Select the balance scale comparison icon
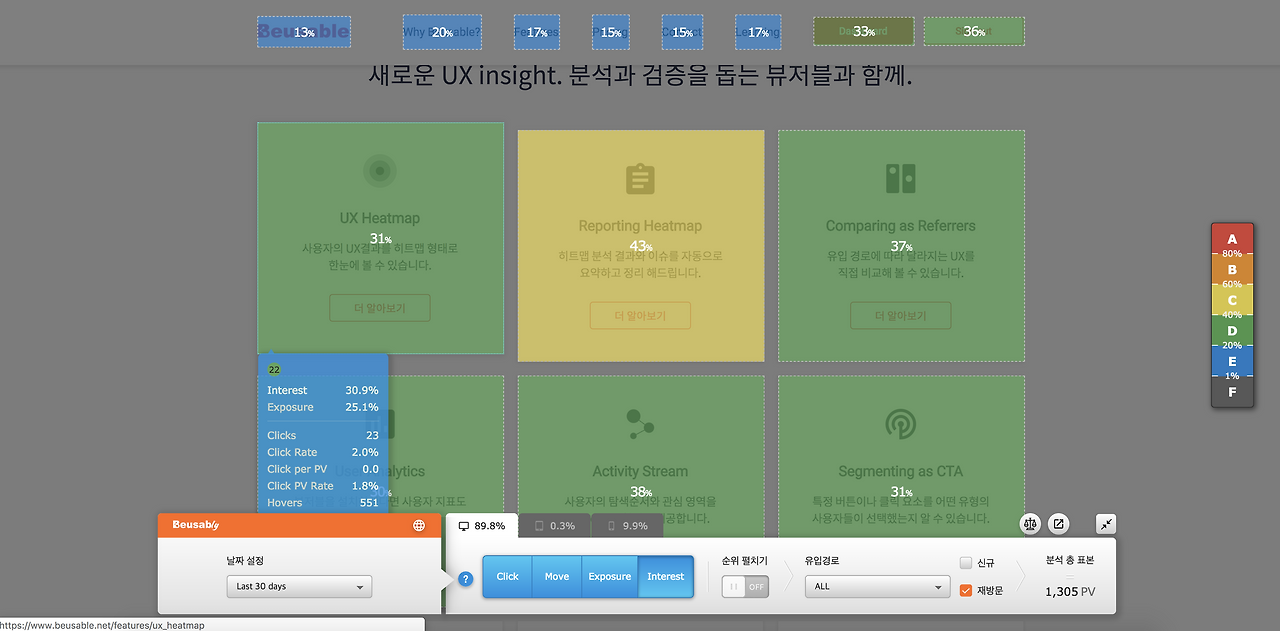Screen dimensions: 1280x631 click(x=1030, y=523)
